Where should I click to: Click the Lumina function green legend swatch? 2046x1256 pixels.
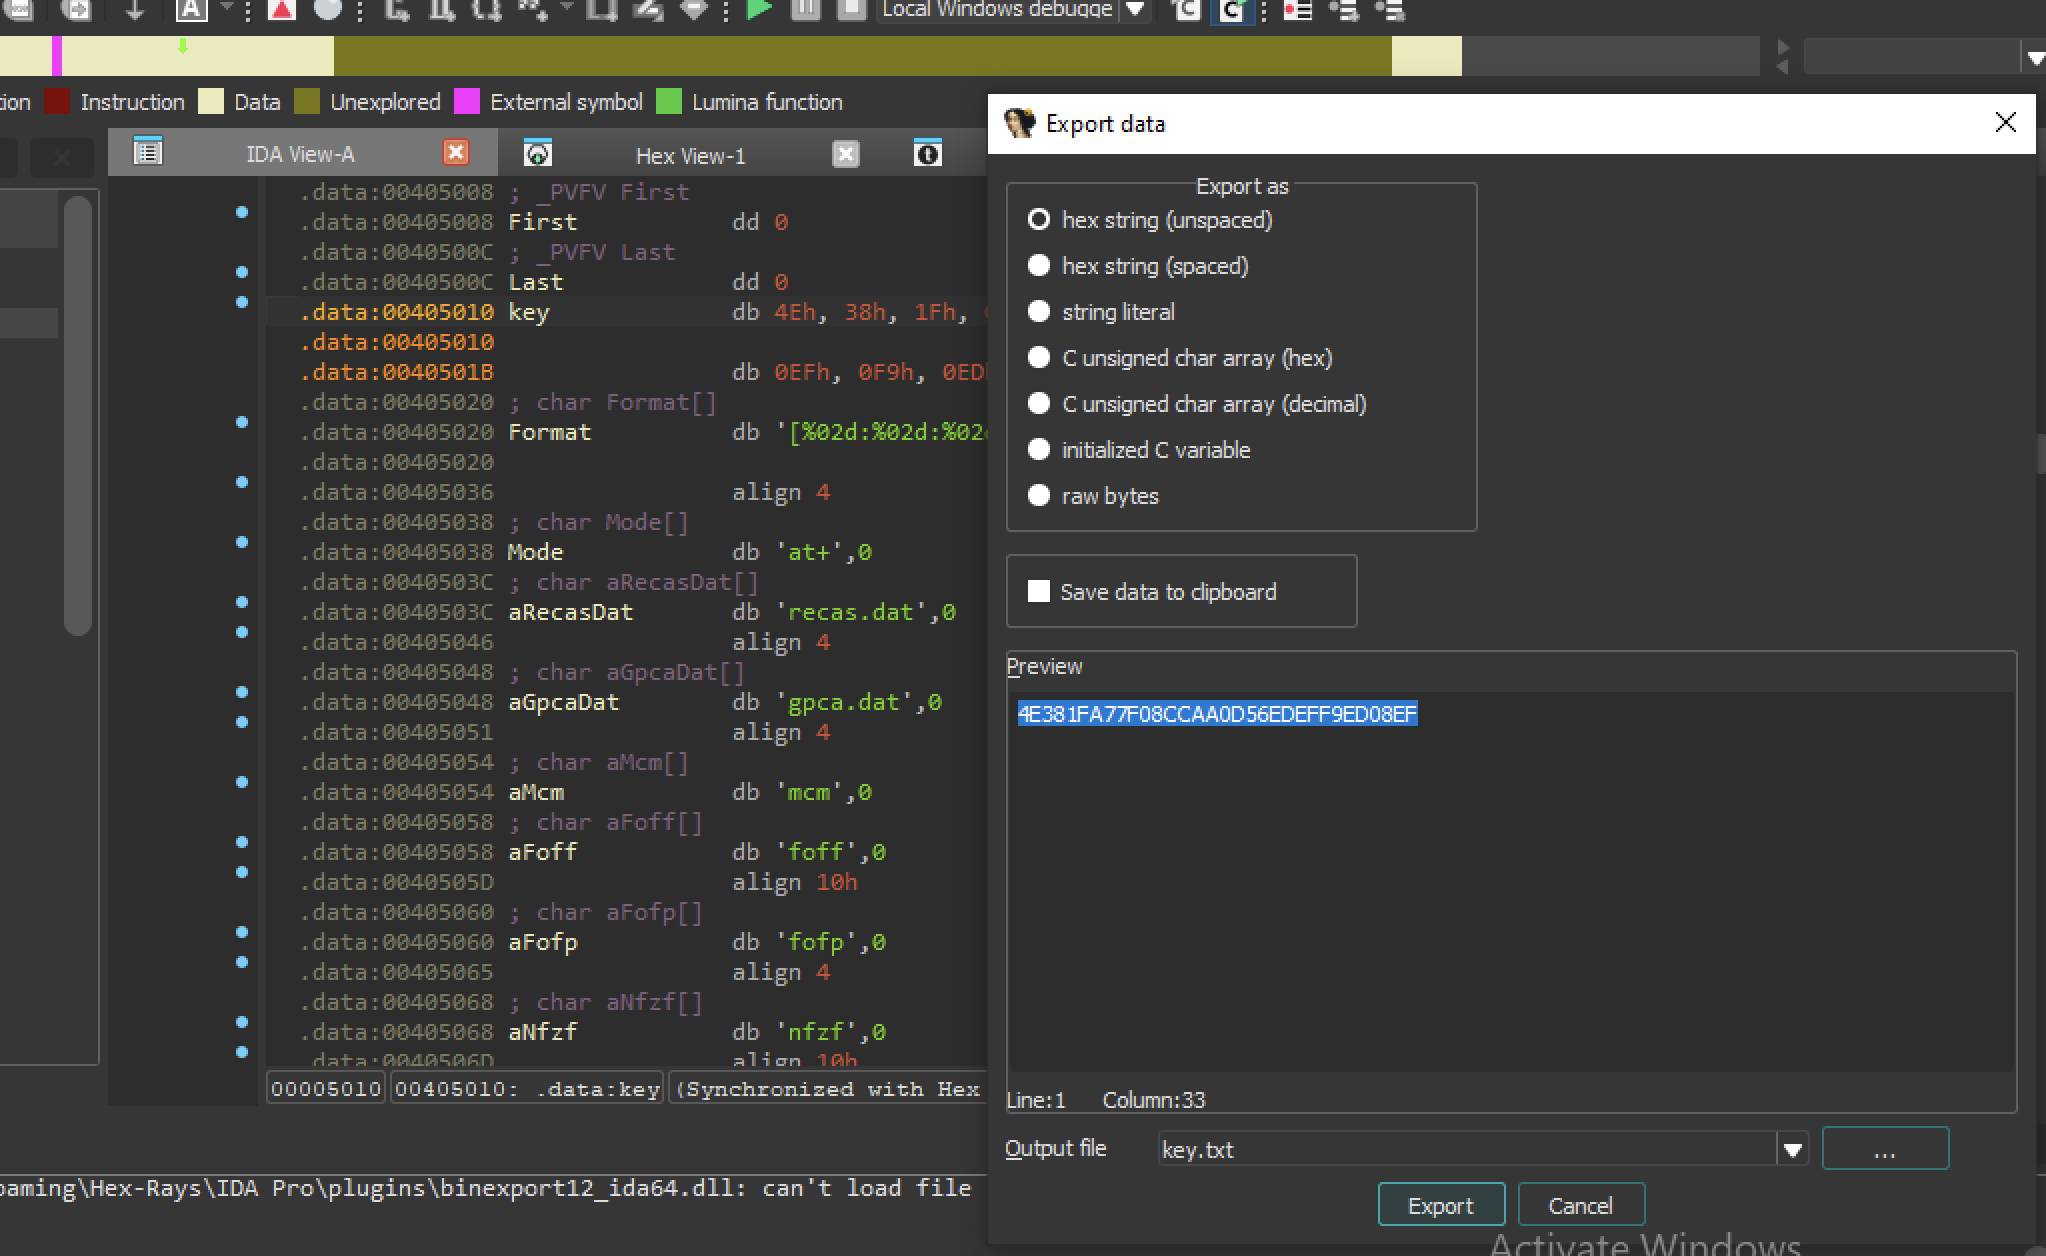(x=669, y=101)
